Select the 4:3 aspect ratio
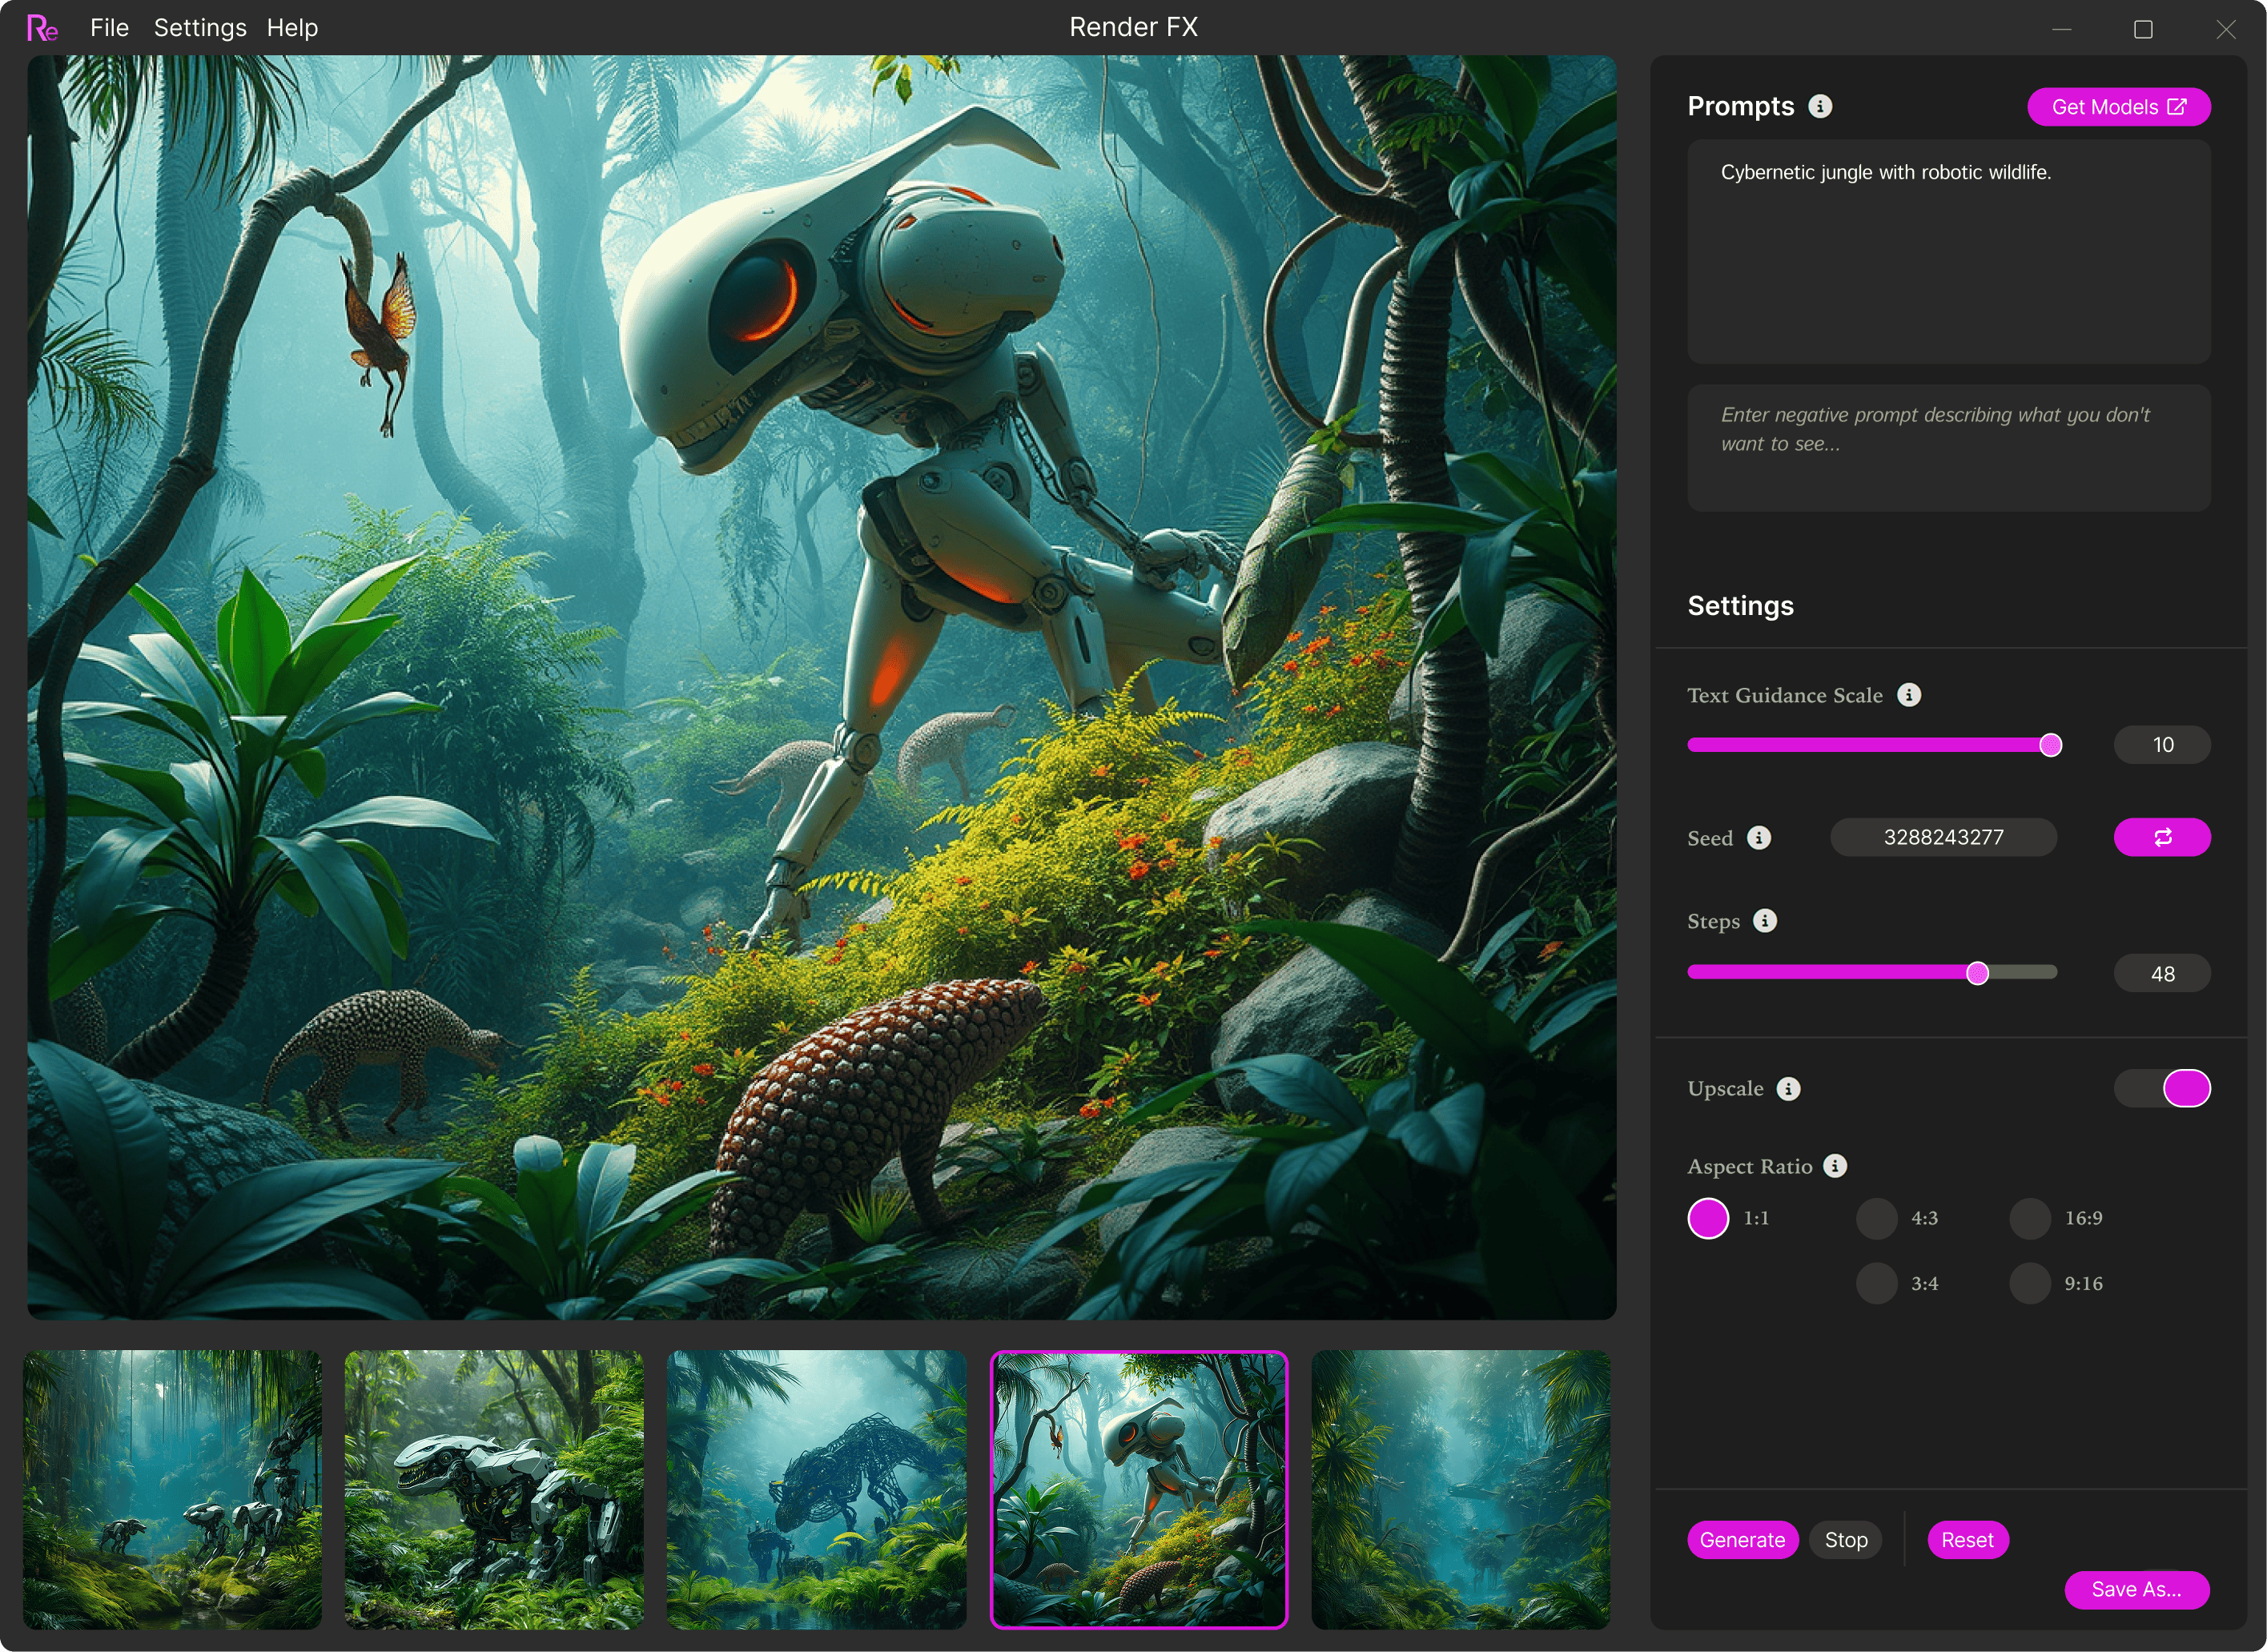 tap(1876, 1219)
